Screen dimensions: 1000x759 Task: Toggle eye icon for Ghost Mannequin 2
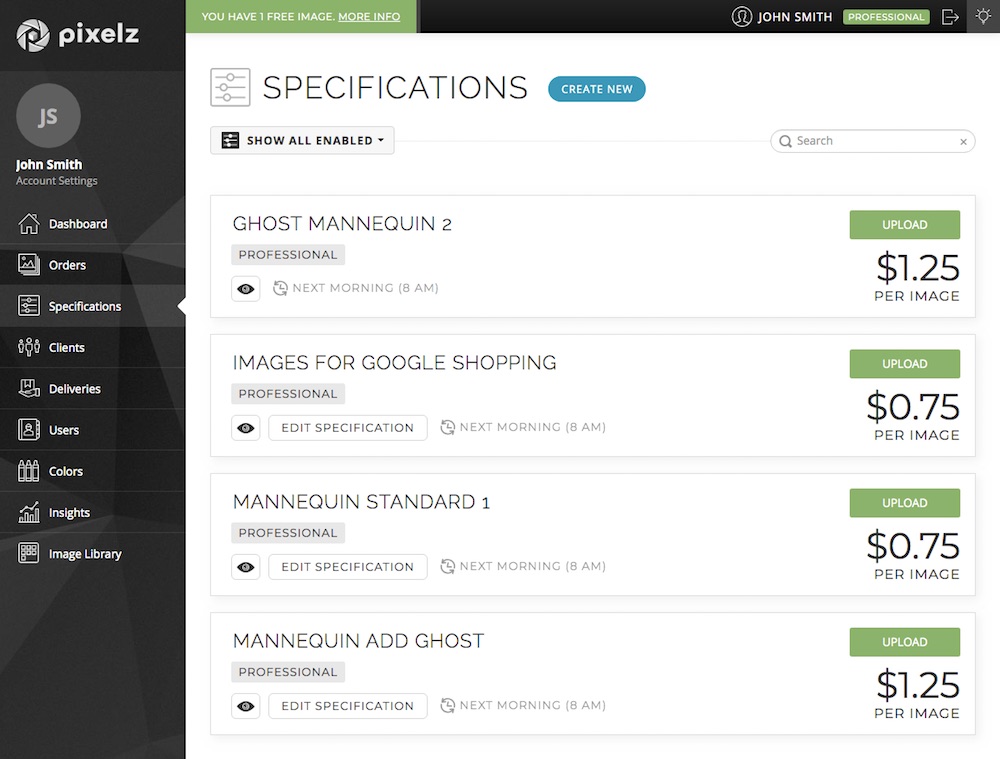click(246, 289)
